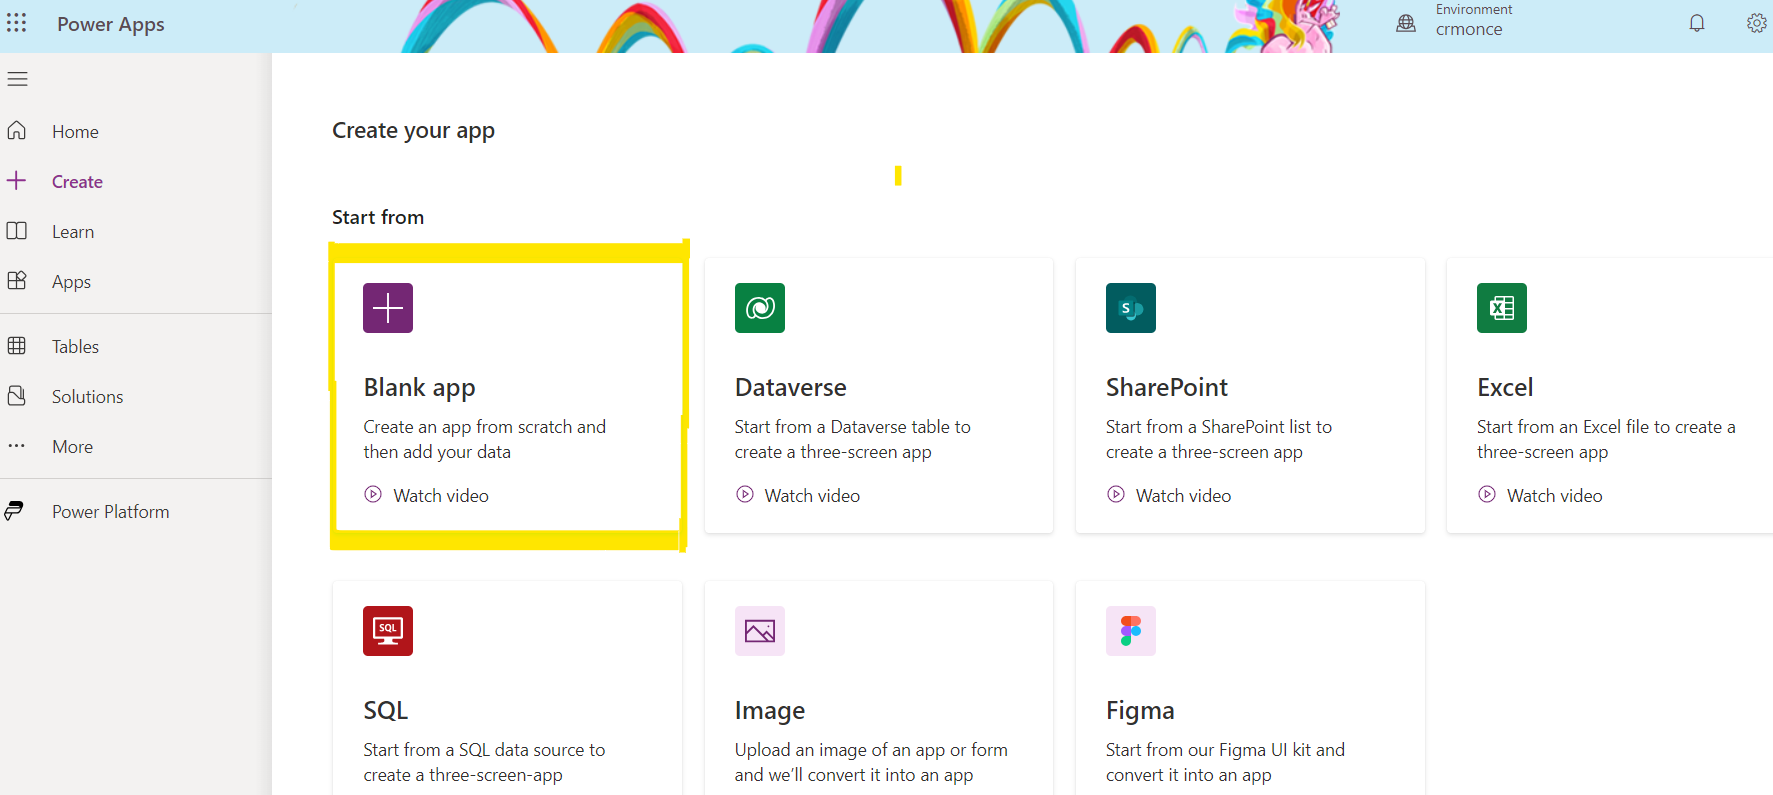
Task: Click 'Start from a SharePoint list' description
Action: pos(1218,439)
